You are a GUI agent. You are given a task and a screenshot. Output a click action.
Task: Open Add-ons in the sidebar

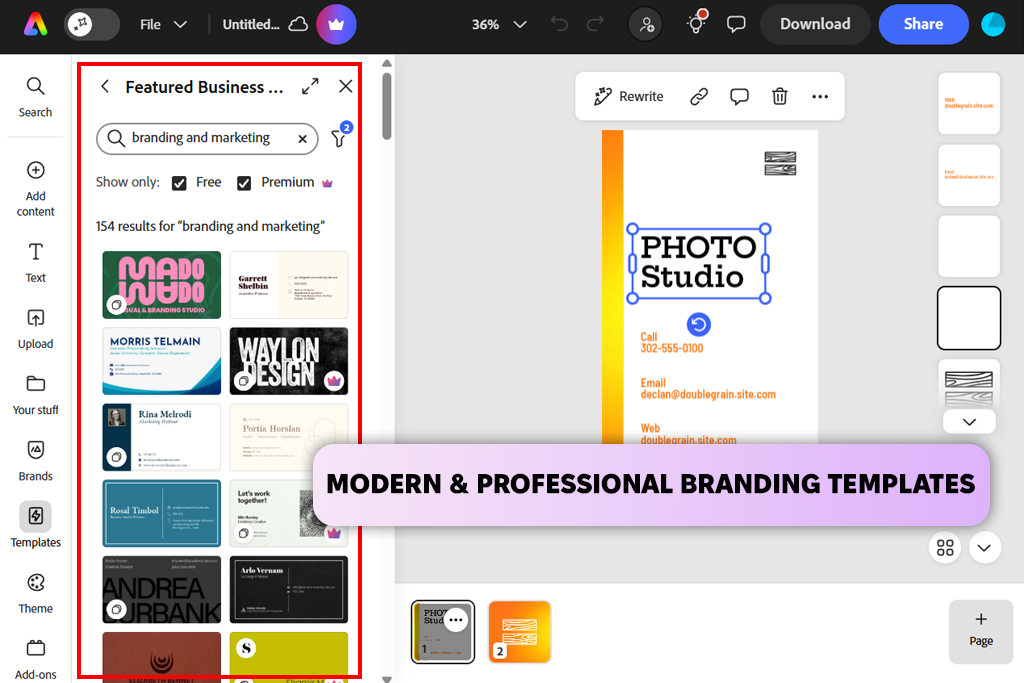35,659
